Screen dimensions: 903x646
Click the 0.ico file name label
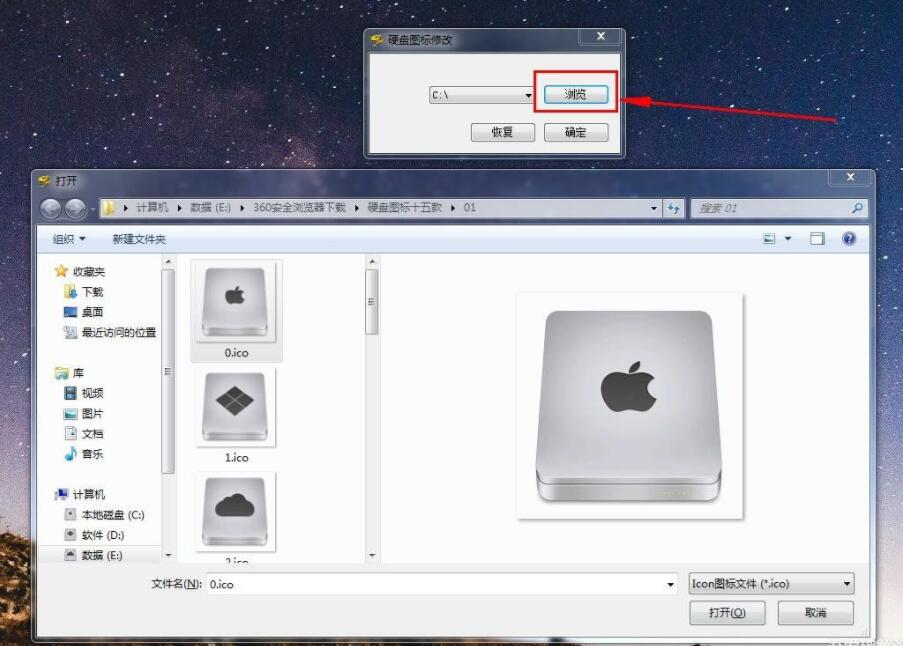pos(236,353)
